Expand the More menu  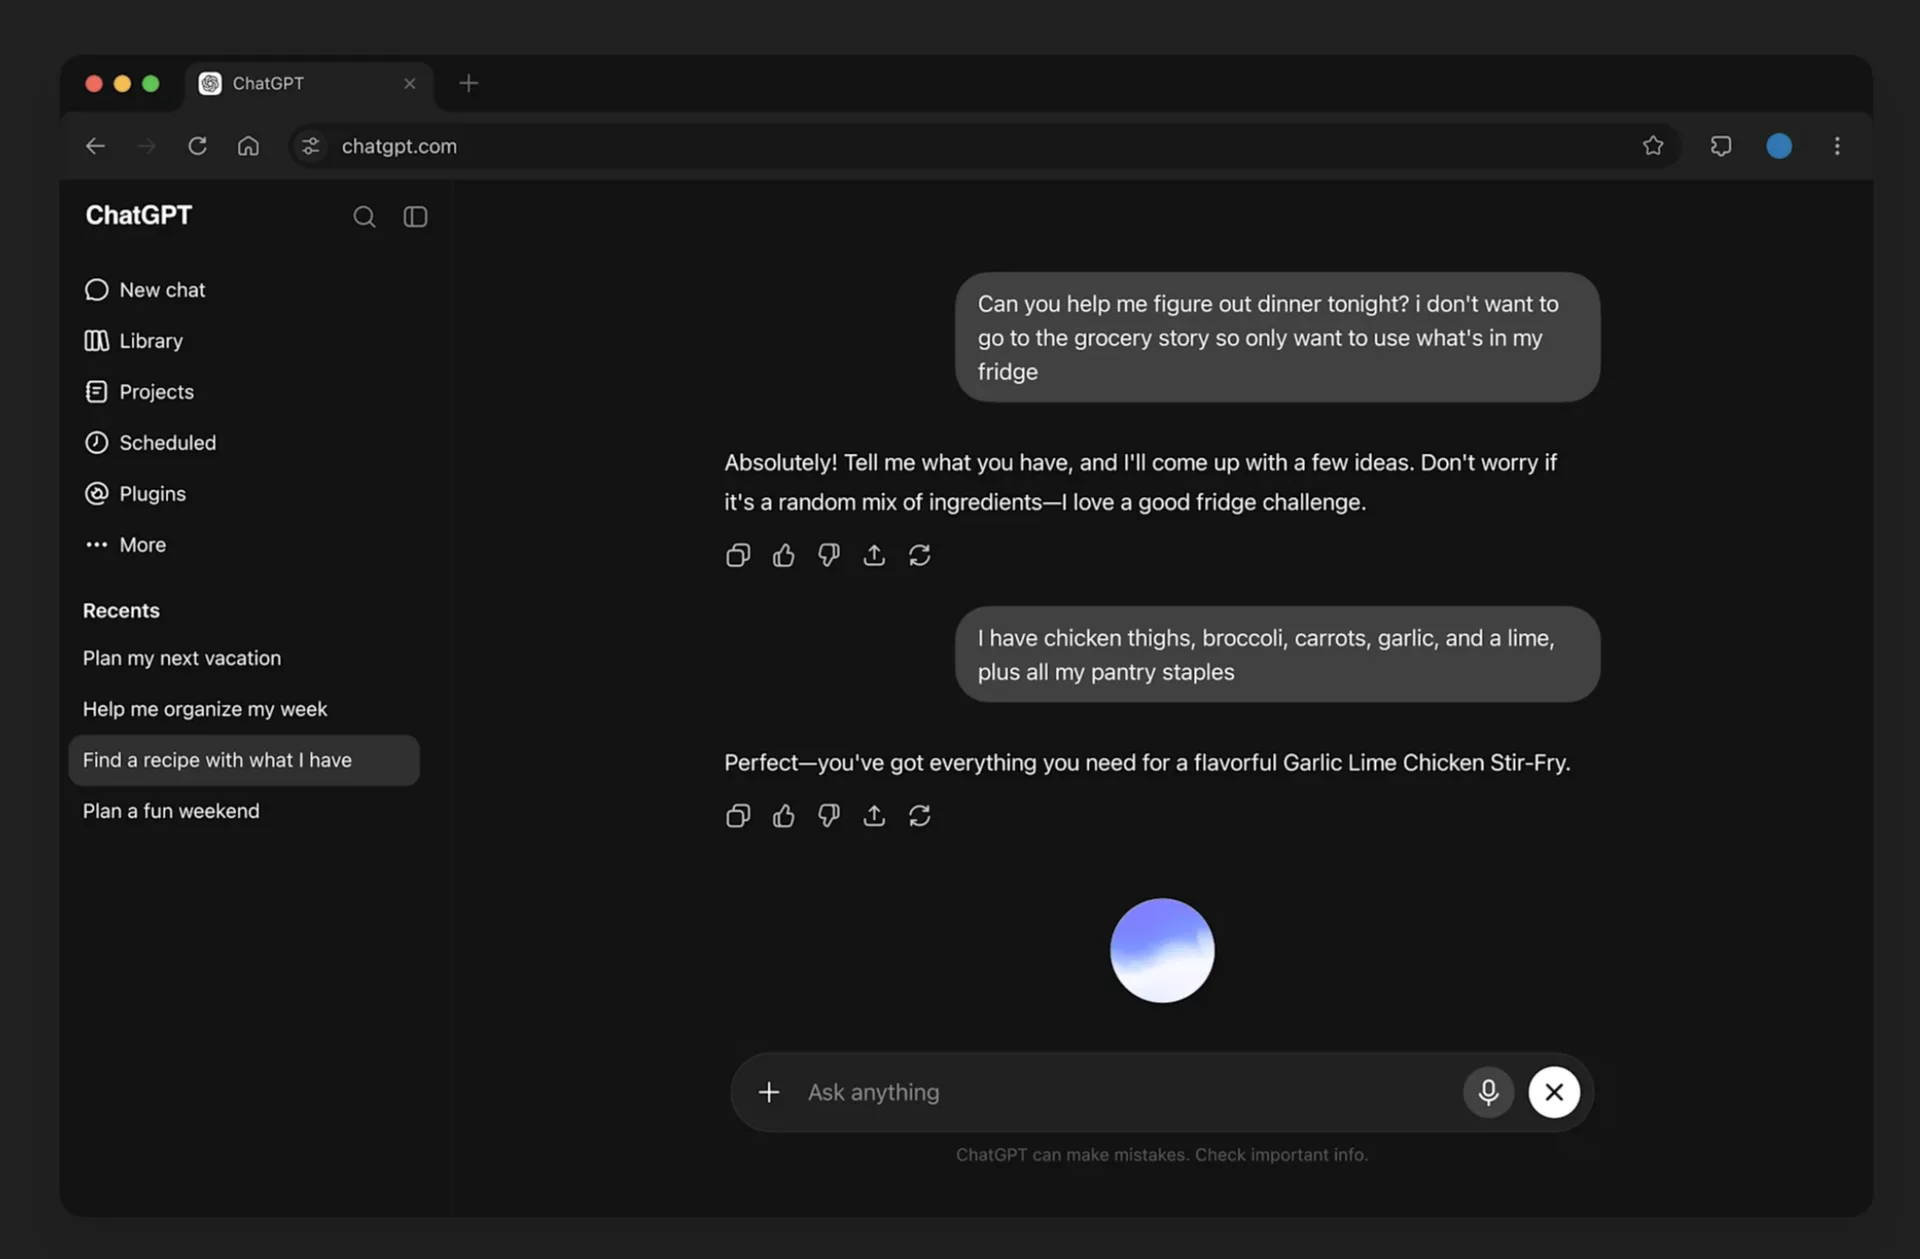click(x=125, y=545)
